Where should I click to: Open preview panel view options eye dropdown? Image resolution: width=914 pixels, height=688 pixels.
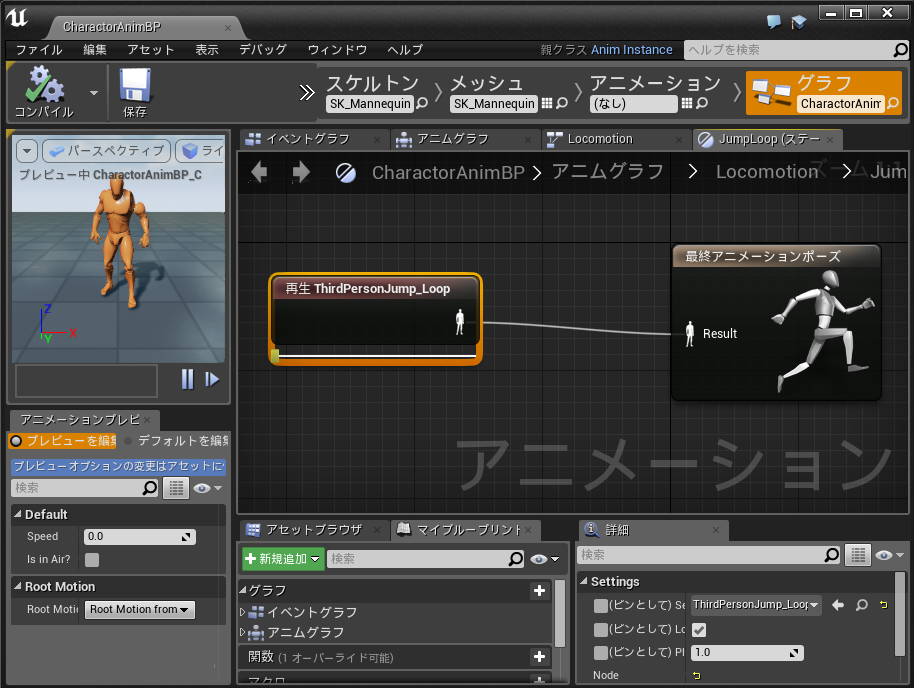208,488
